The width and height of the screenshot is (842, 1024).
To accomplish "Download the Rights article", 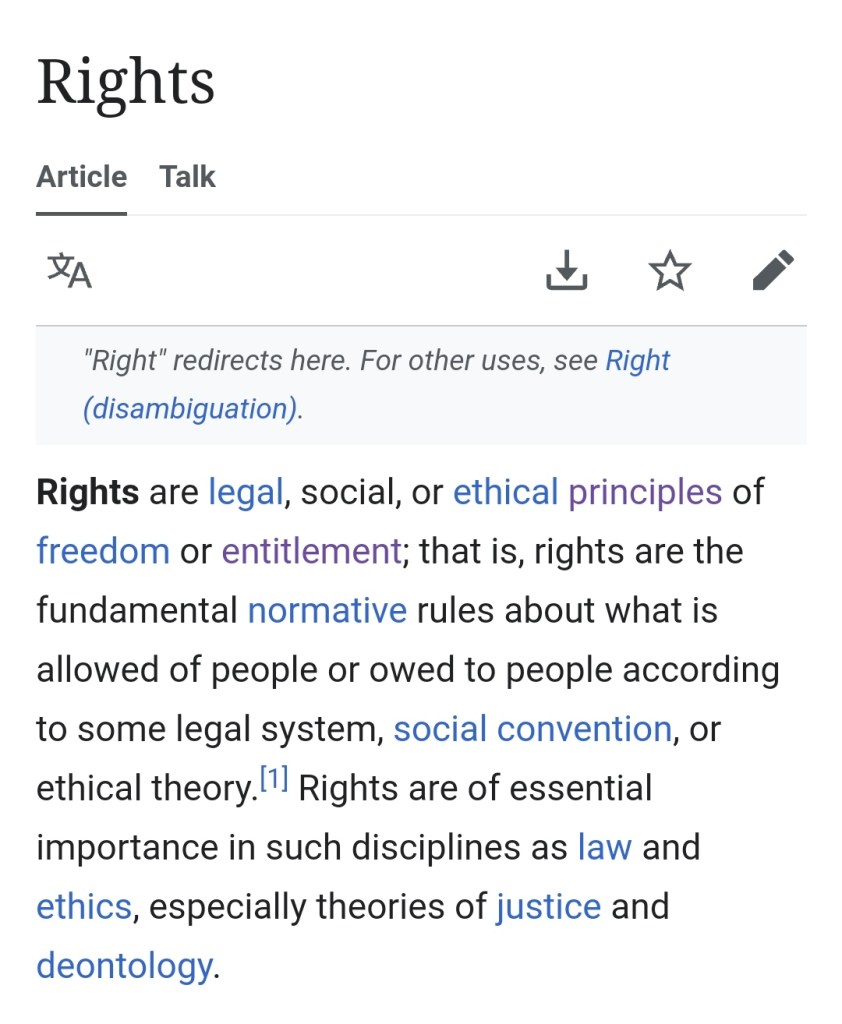I will 566,270.
